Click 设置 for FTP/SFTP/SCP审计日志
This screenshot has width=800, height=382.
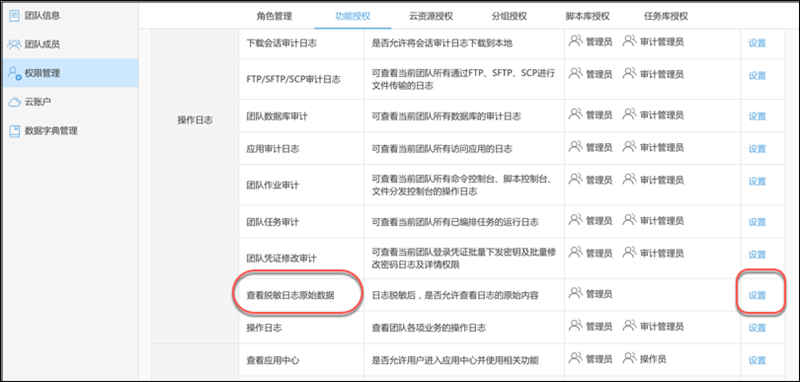coord(757,75)
